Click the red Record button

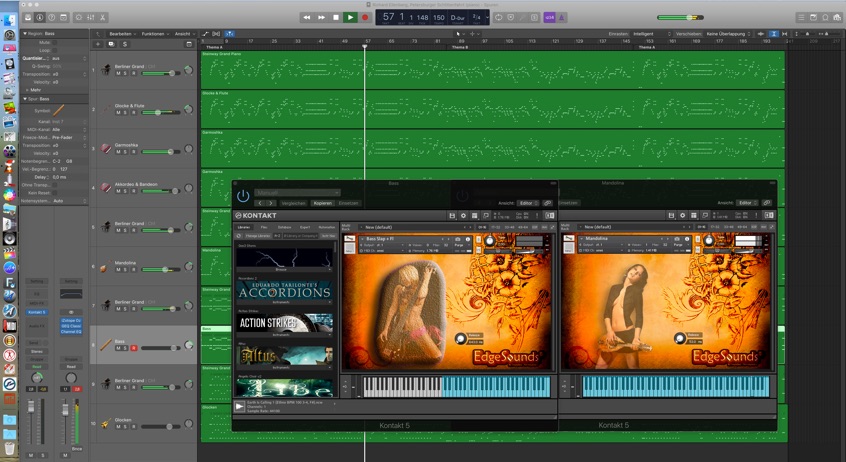[x=365, y=17]
